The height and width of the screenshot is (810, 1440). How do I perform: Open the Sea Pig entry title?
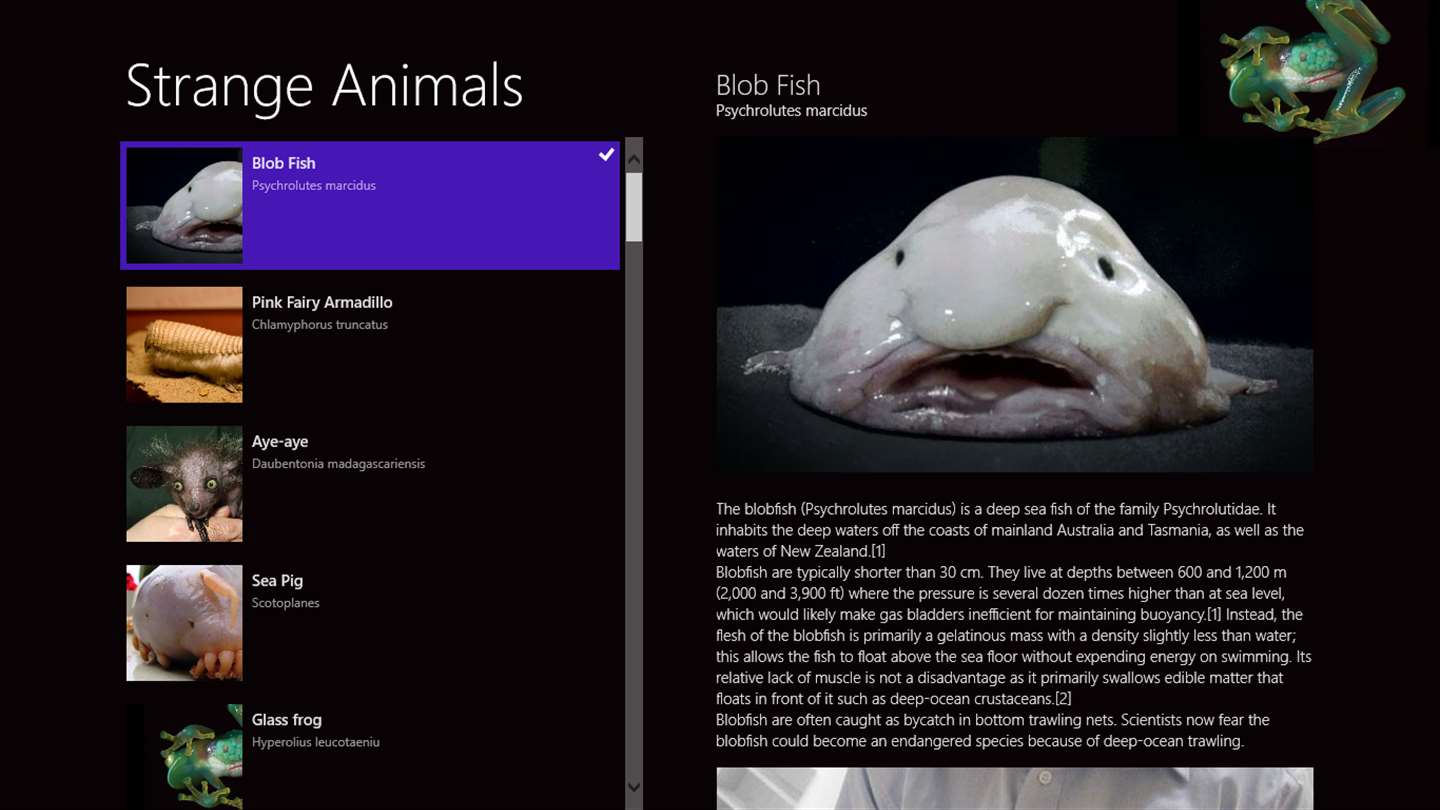277,580
